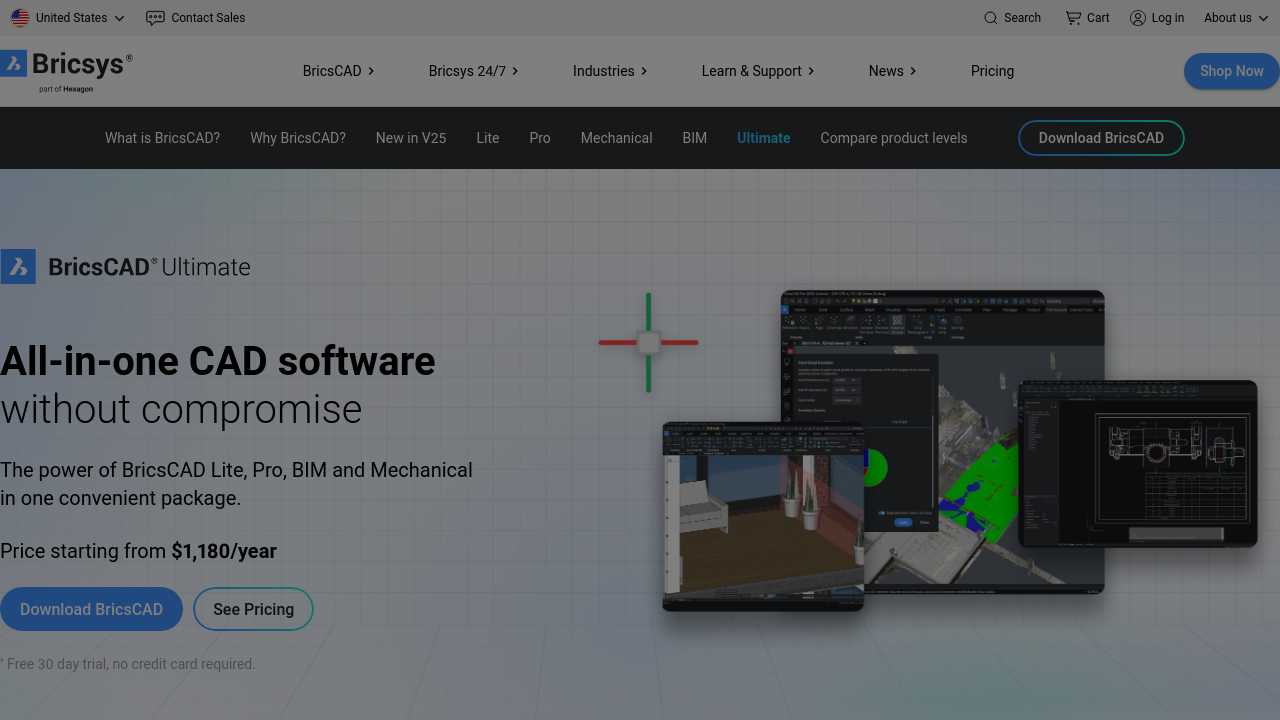The height and width of the screenshot is (720, 1280).
Task: Go to the Pricing menu item
Action: click(992, 71)
